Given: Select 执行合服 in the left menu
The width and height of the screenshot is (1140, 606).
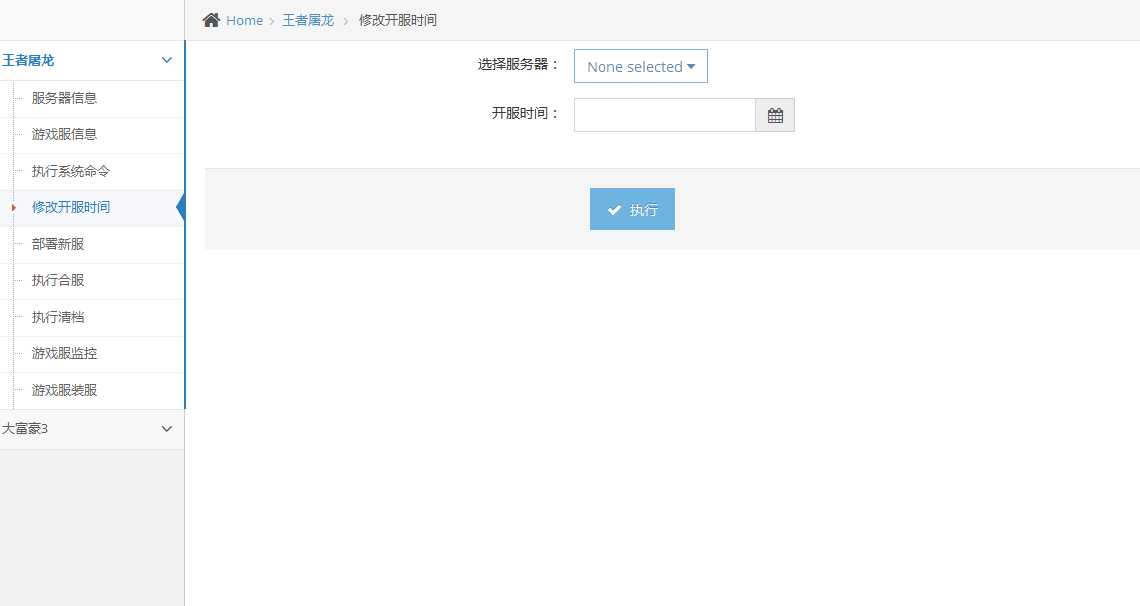Looking at the screenshot, I should pos(57,280).
